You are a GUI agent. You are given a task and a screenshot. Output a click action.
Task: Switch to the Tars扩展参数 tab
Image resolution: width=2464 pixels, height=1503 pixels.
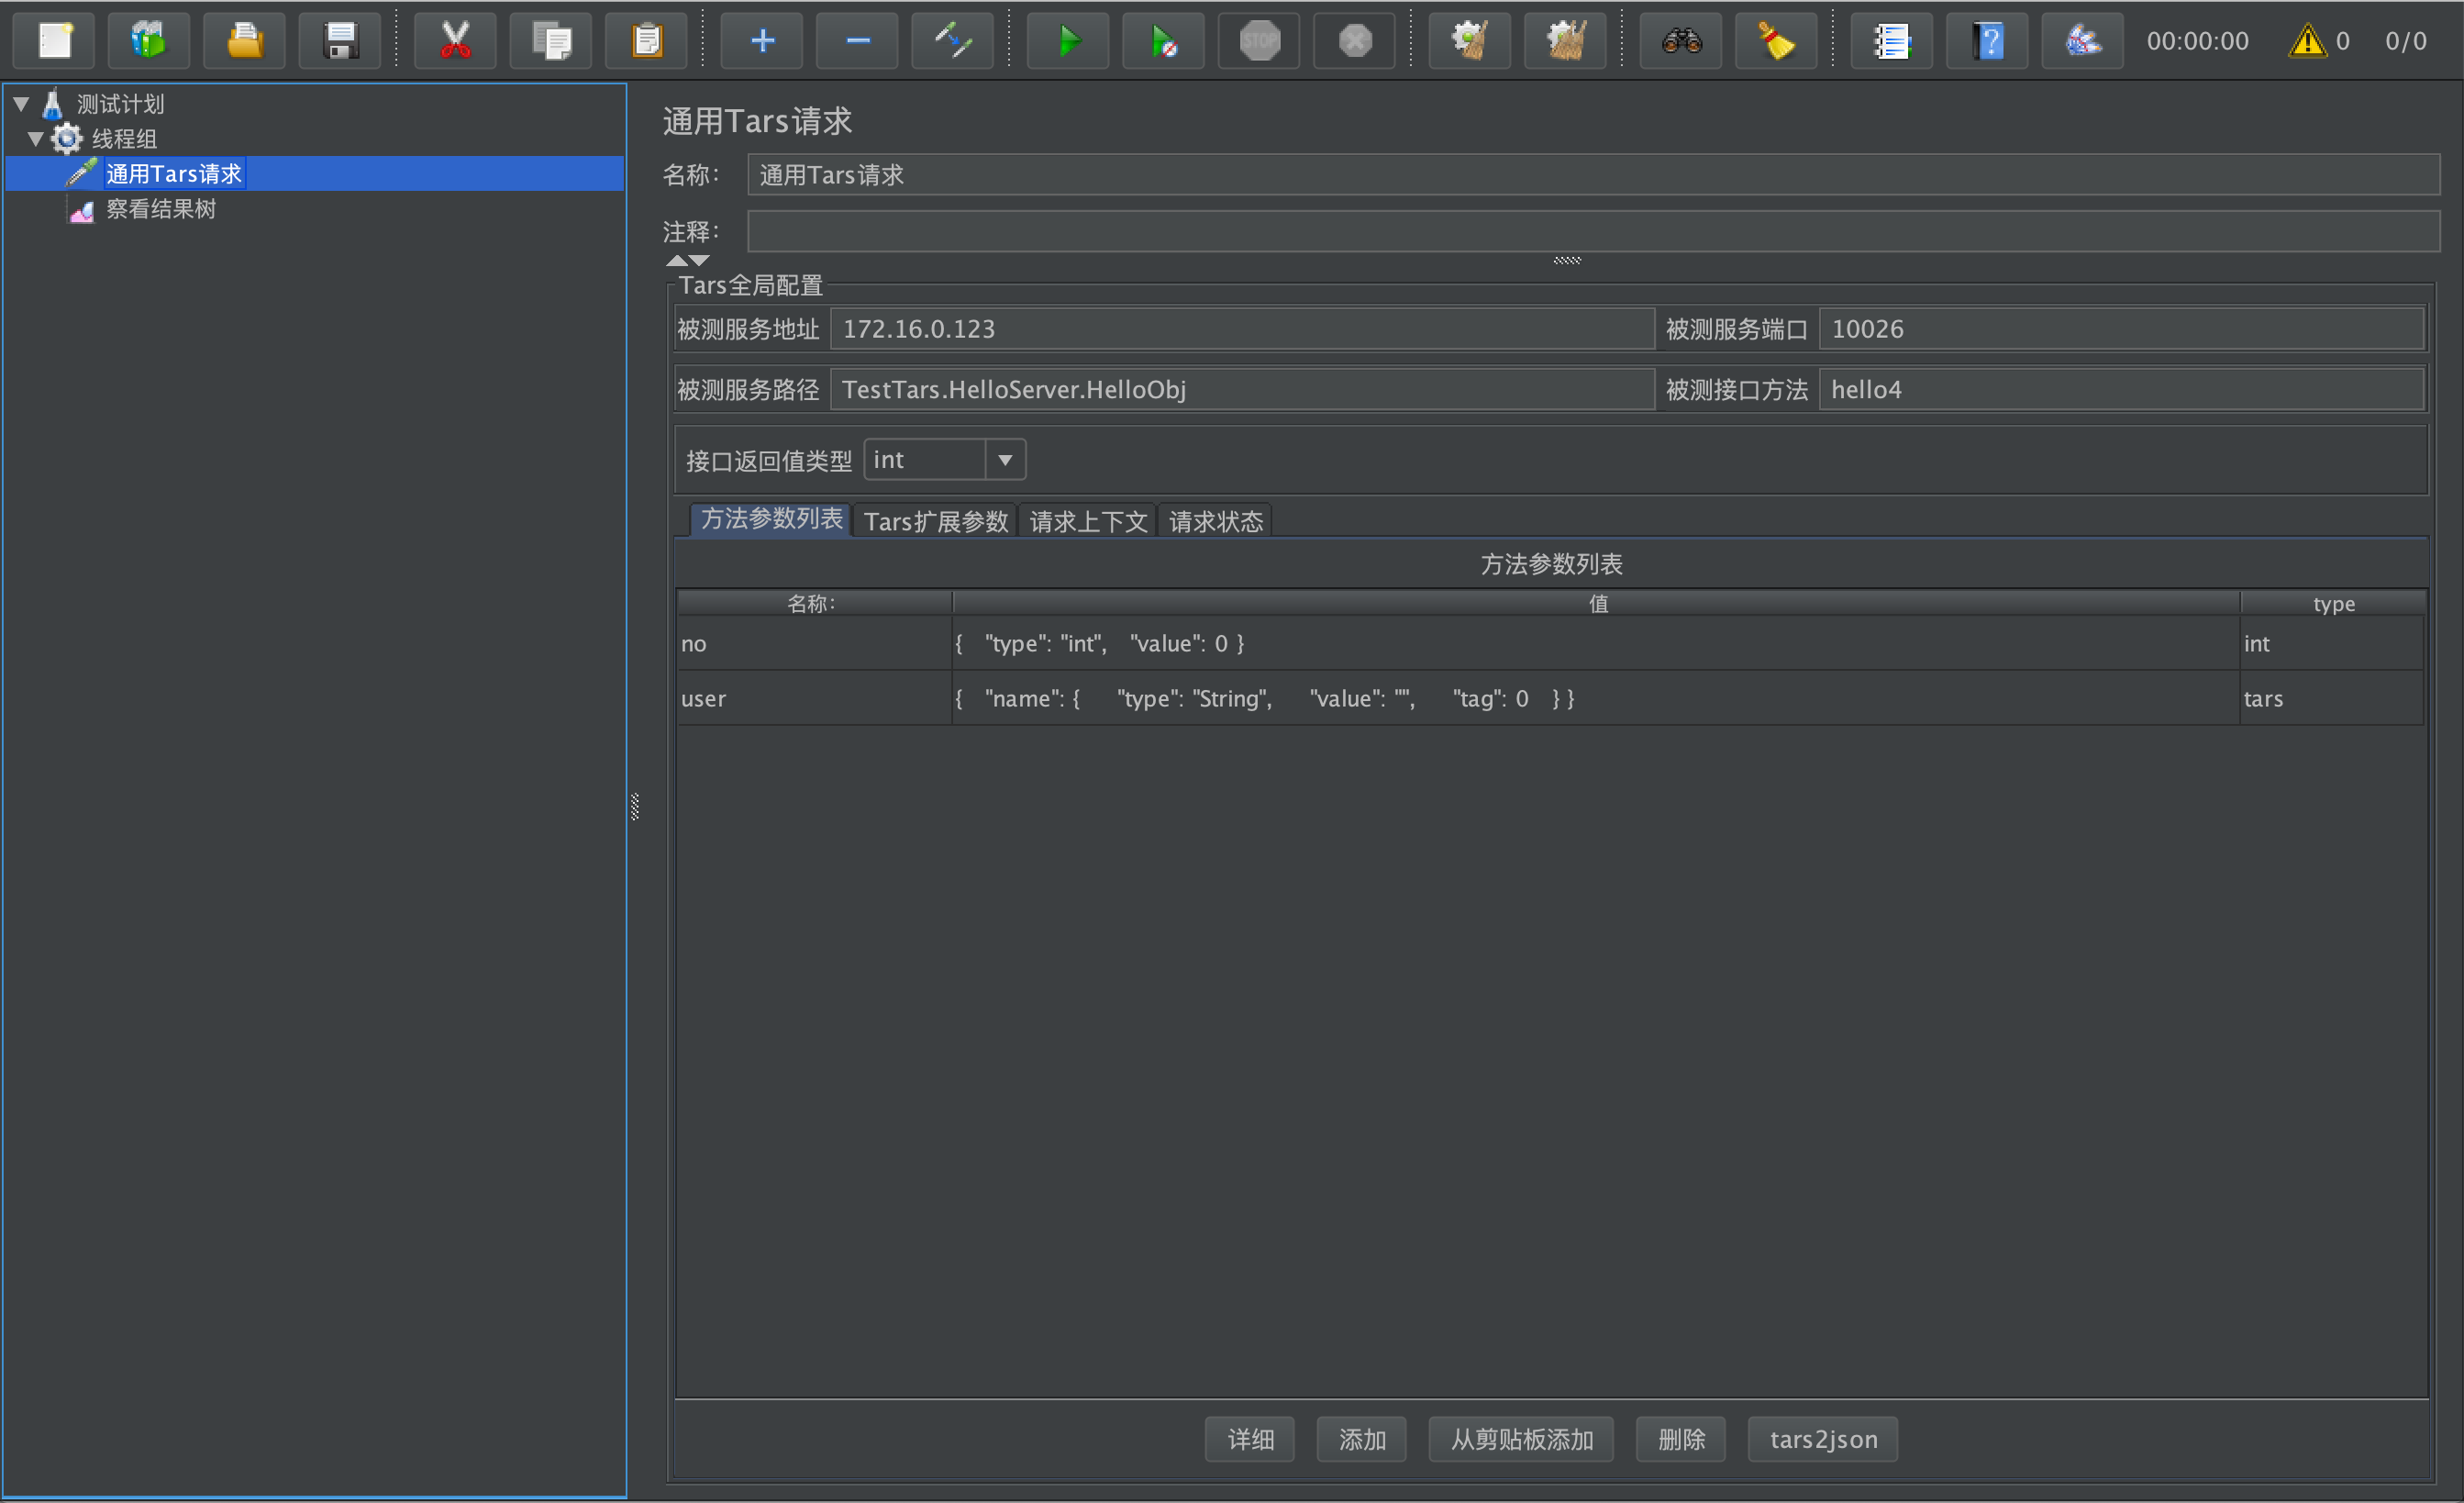click(x=935, y=521)
